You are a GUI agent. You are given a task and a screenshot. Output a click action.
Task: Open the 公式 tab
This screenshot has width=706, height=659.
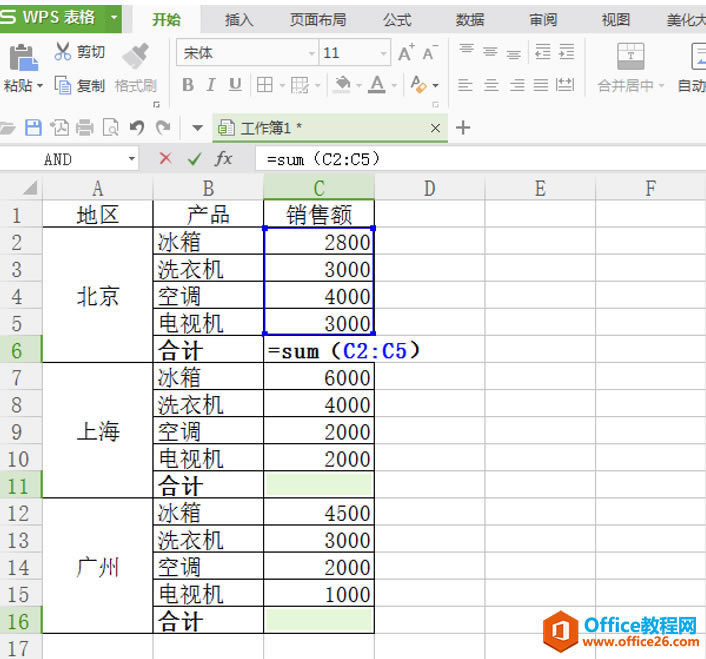click(397, 20)
